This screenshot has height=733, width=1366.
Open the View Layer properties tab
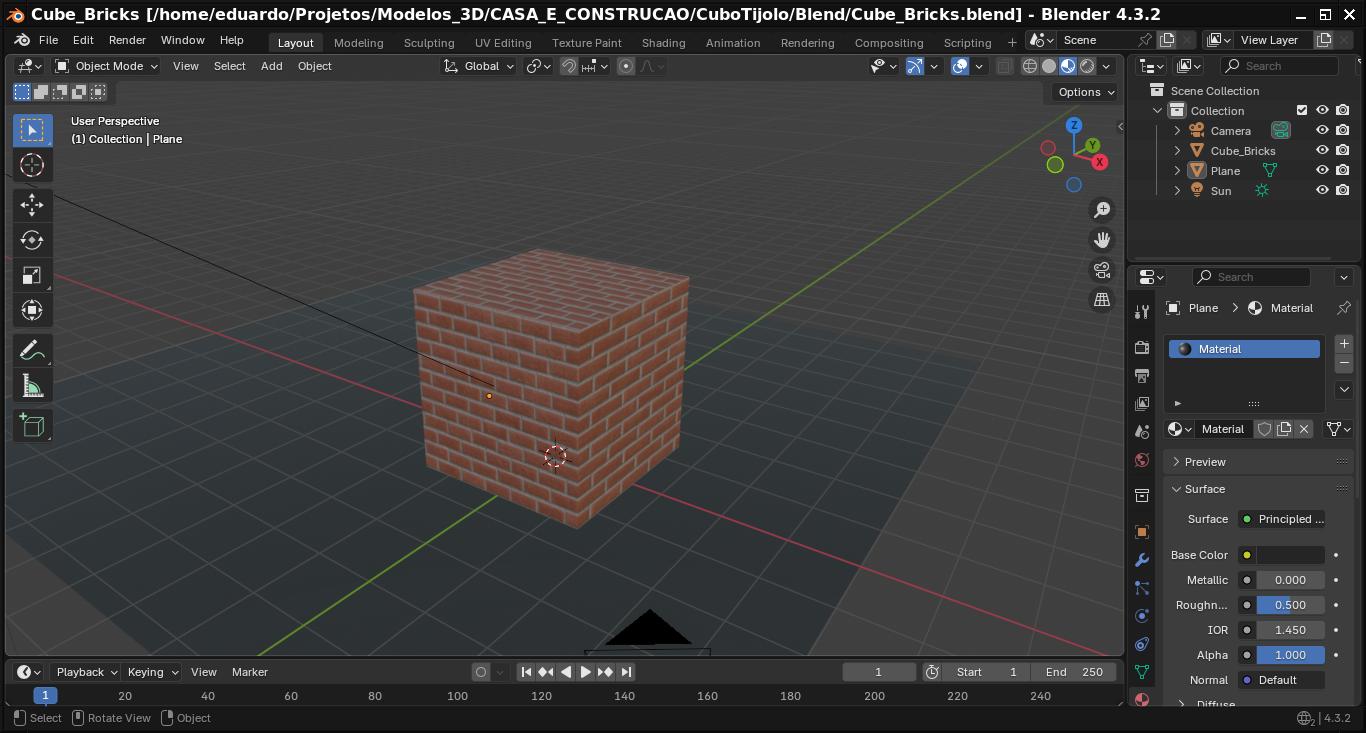coord(1142,403)
